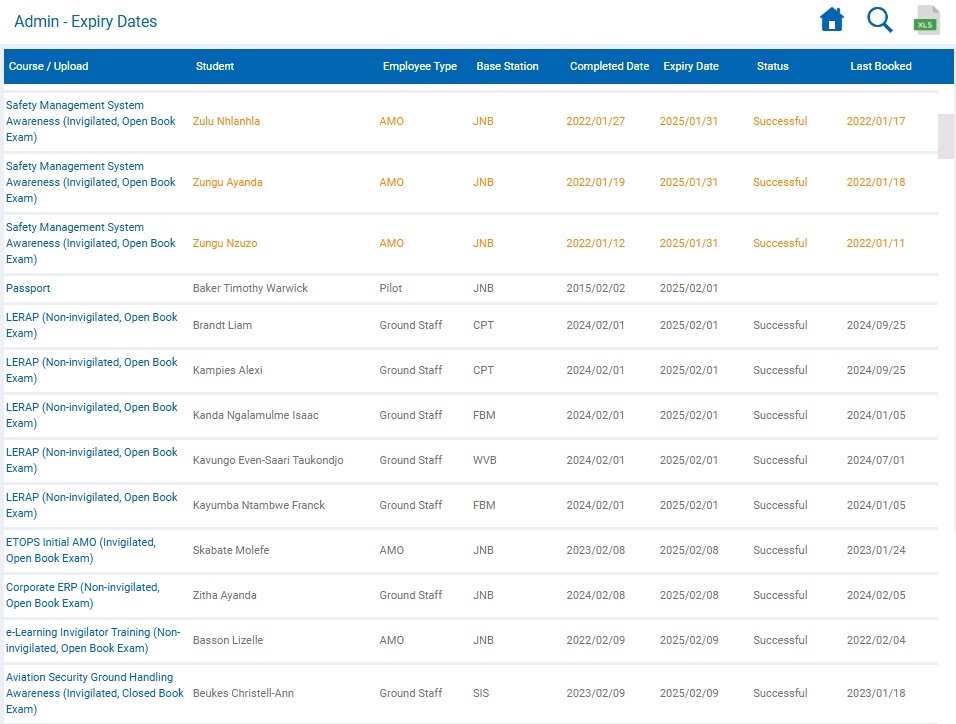Sort by Completed Date column header

pos(609,66)
